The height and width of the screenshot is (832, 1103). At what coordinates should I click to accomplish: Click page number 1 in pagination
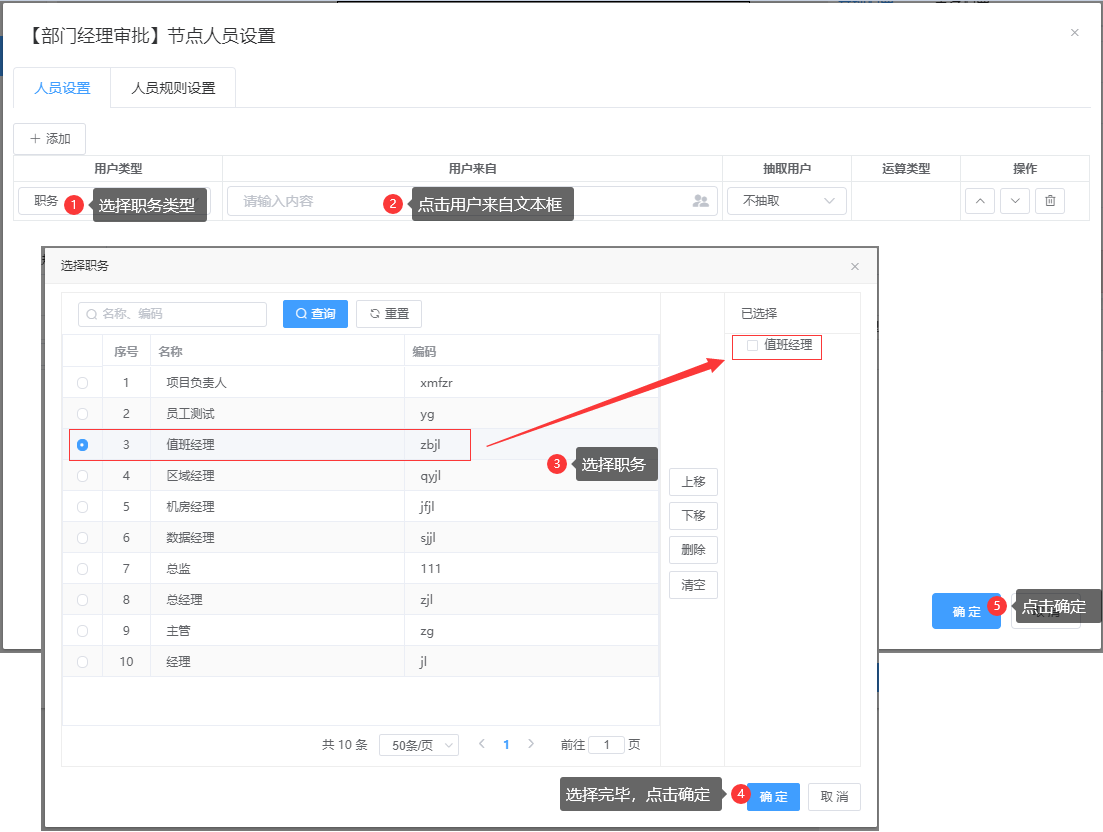click(x=506, y=745)
